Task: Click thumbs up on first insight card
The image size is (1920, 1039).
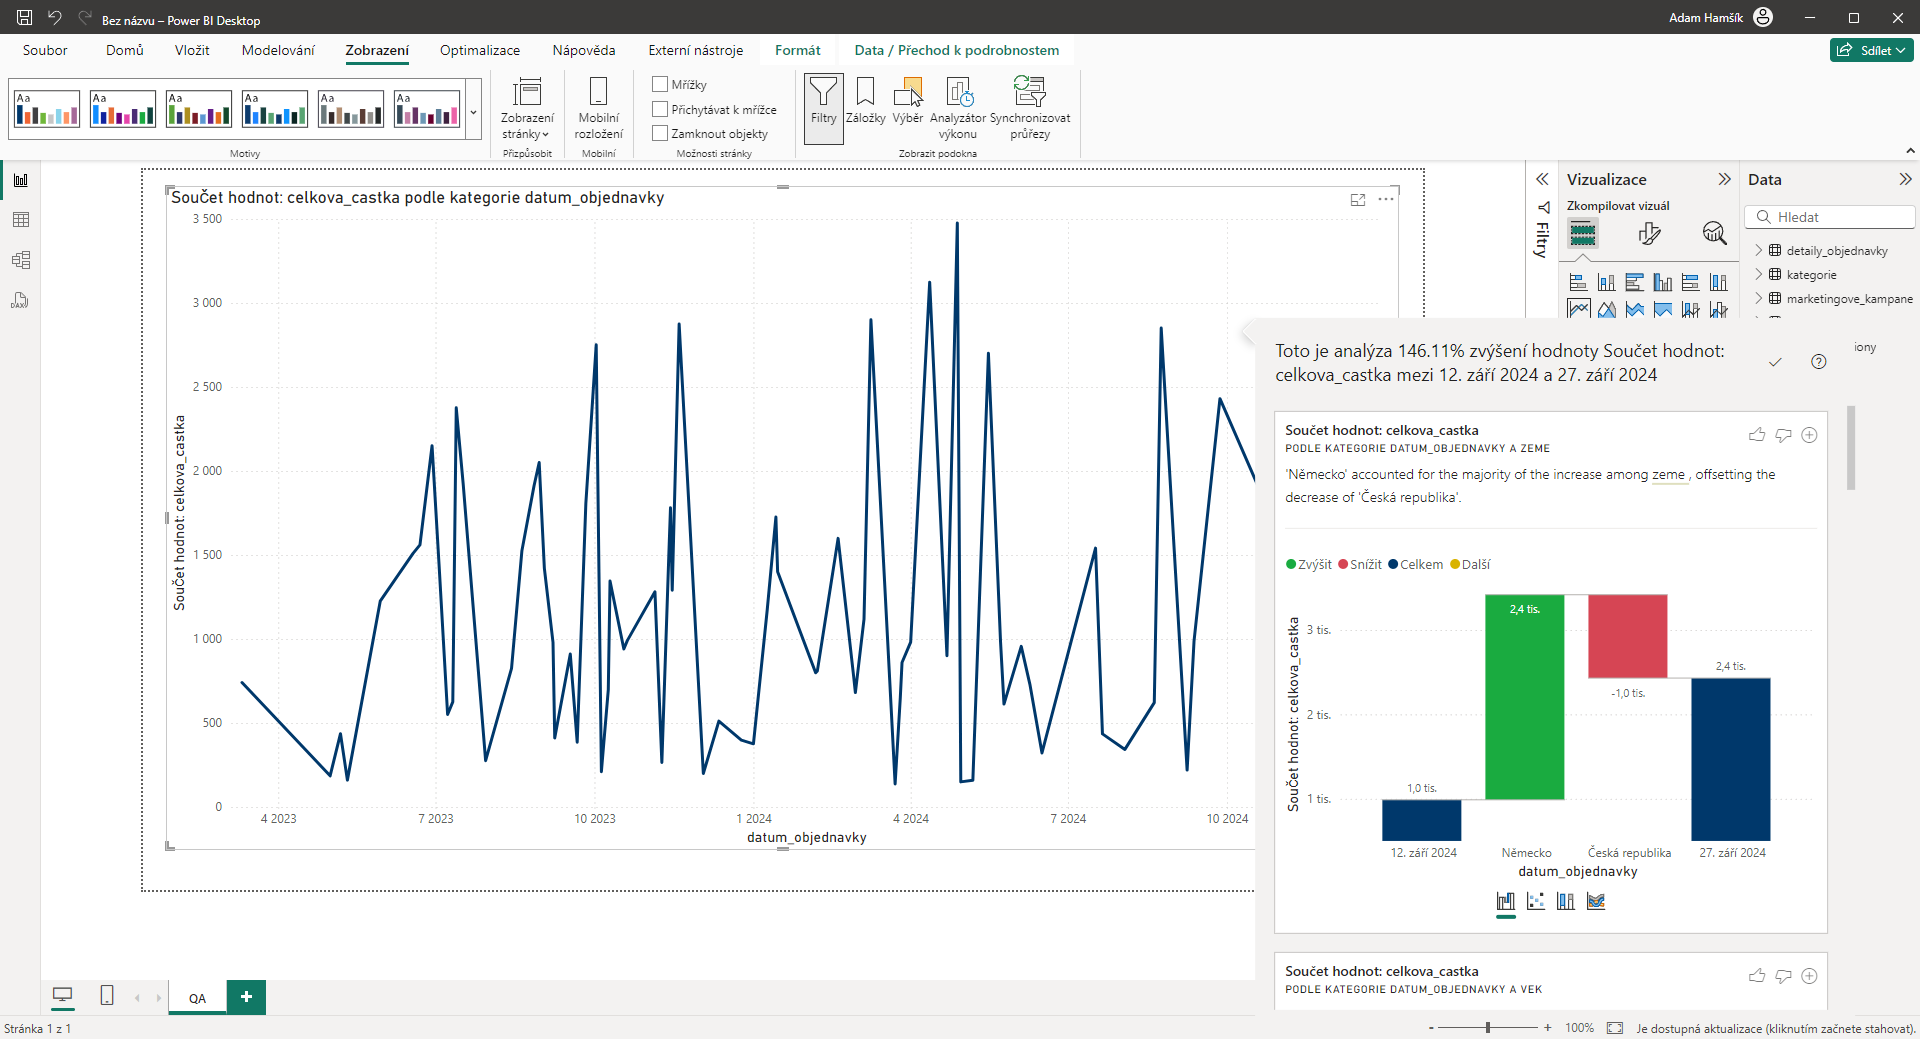Action: [1756, 435]
